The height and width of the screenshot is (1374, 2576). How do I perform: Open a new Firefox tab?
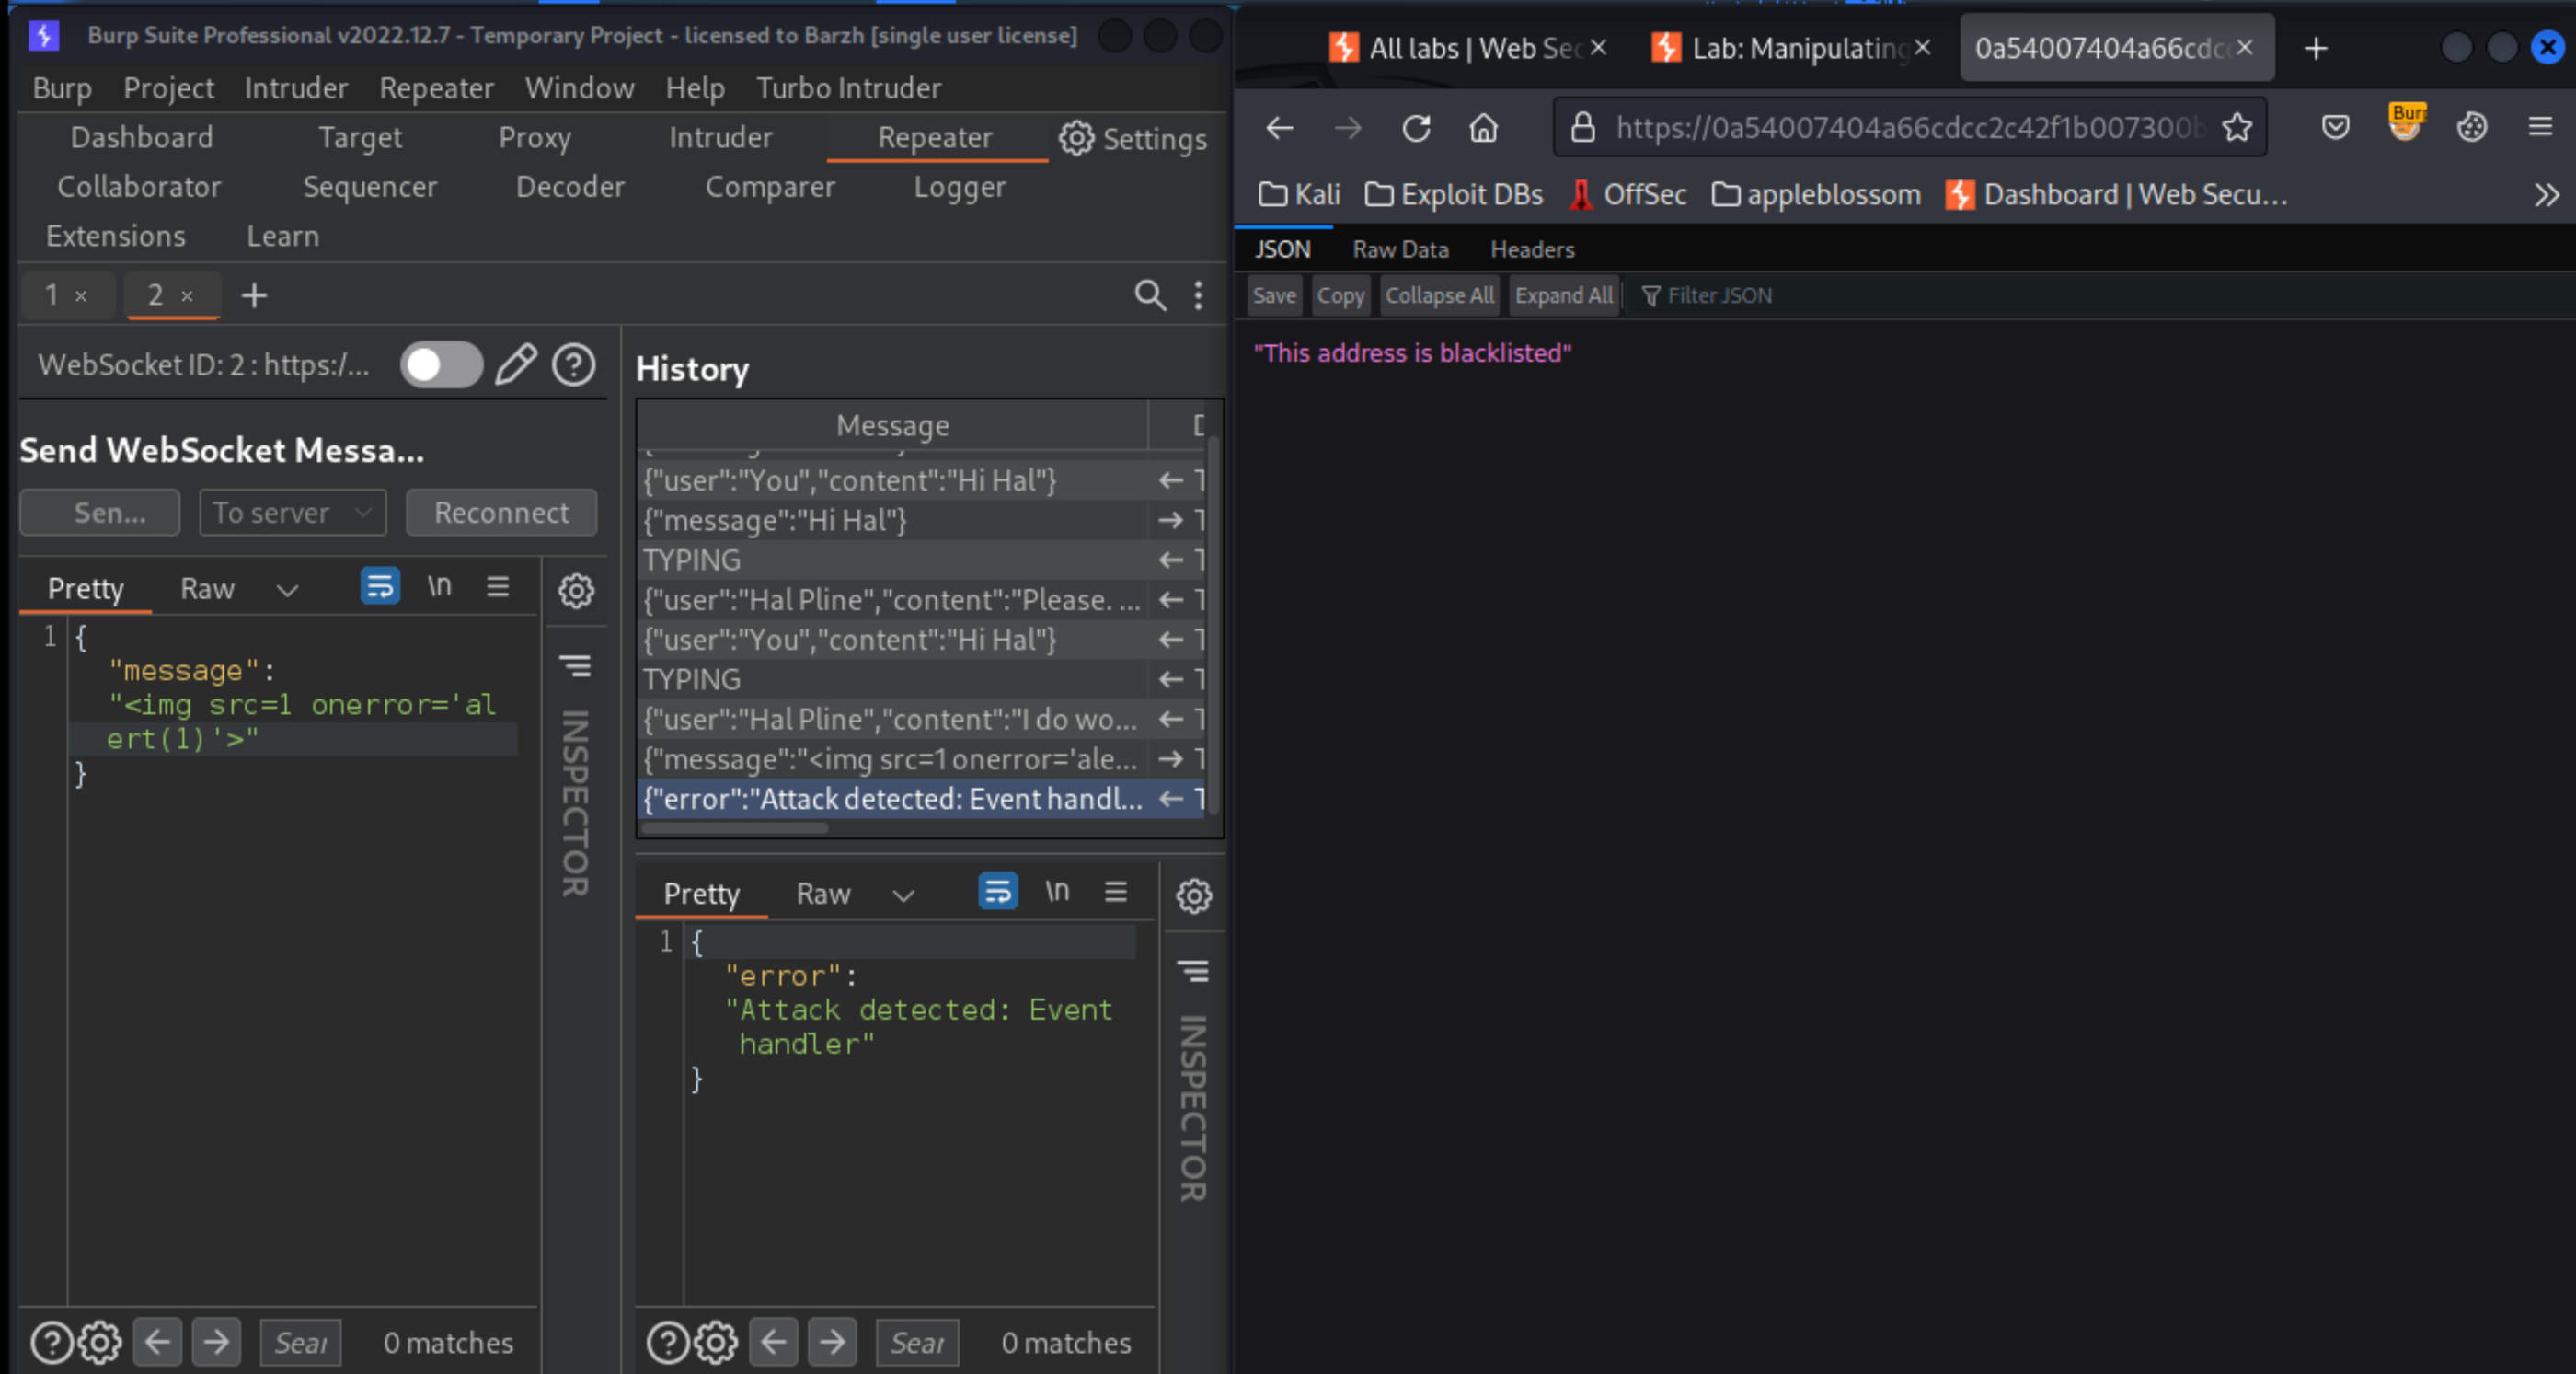pyautogui.click(x=2316, y=48)
